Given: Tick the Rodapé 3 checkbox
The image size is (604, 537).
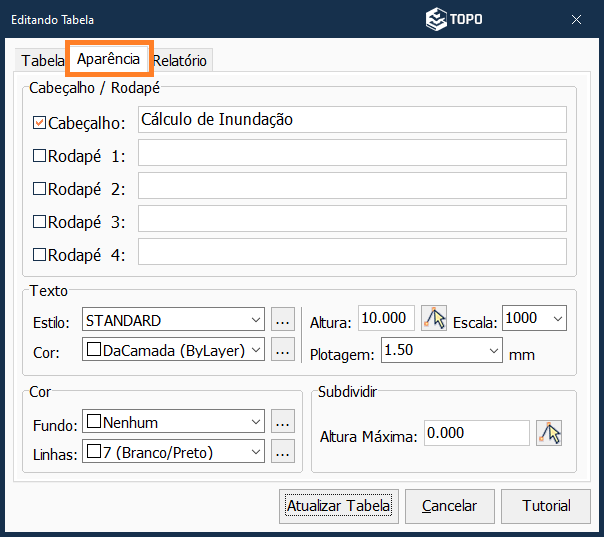Looking at the screenshot, I should click(40, 221).
